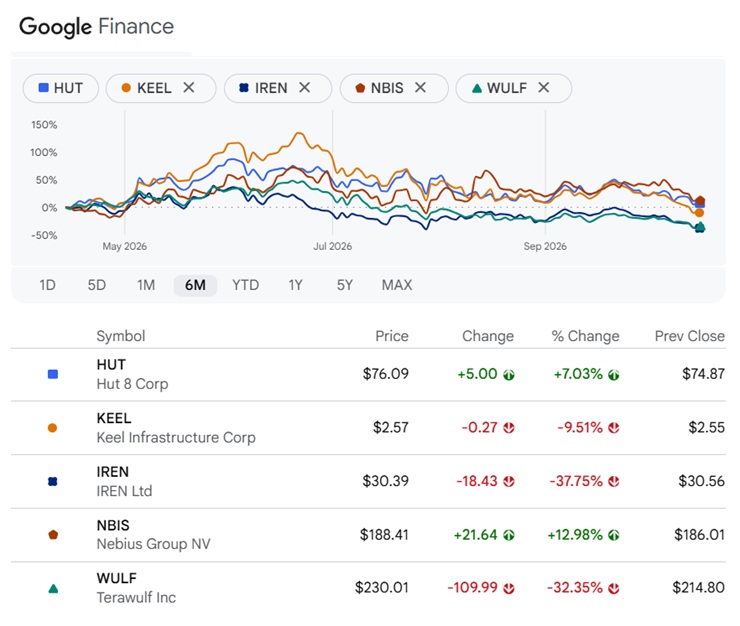The height and width of the screenshot is (626, 740).
Task: Click the brown pentagon marker in NBIS row
Action: click(x=53, y=535)
